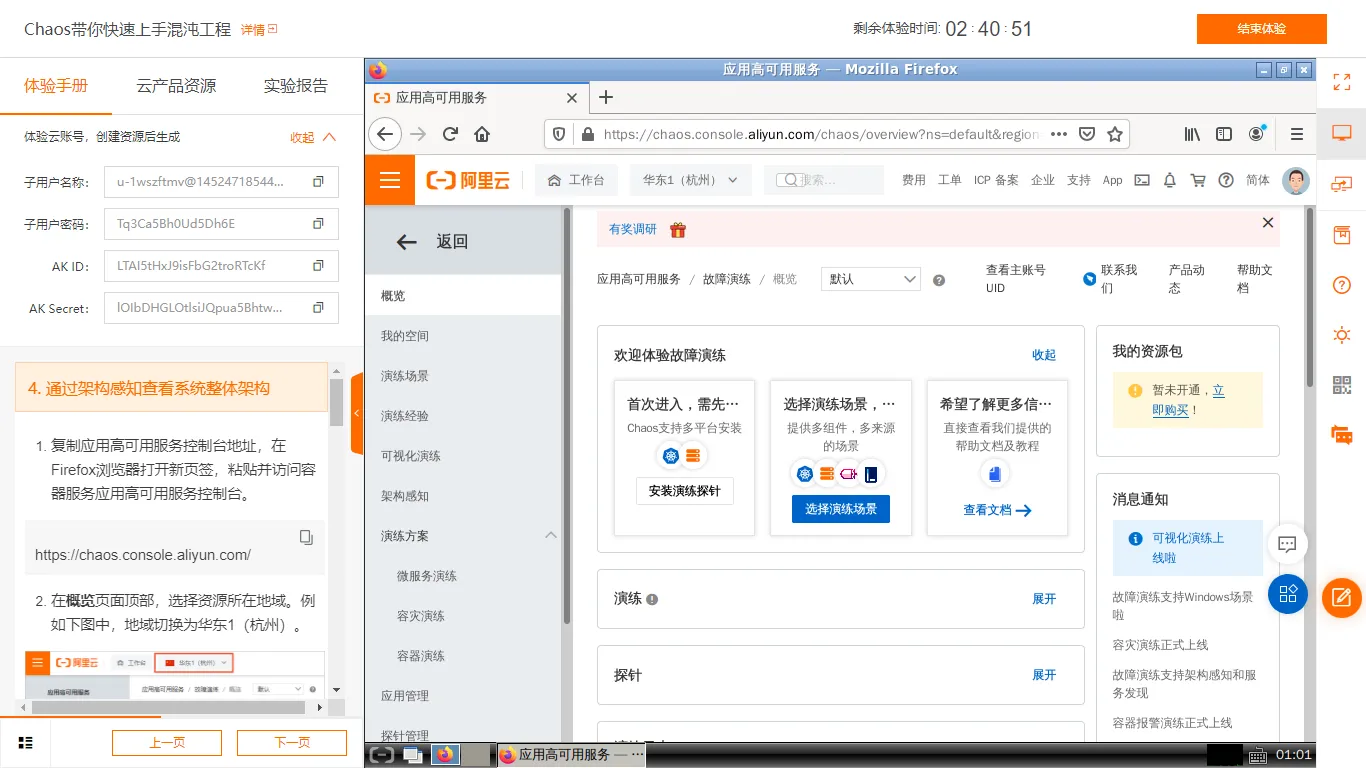This screenshot has width=1366, height=768.
Task: Open 查看文档 link
Action: pos(997,510)
